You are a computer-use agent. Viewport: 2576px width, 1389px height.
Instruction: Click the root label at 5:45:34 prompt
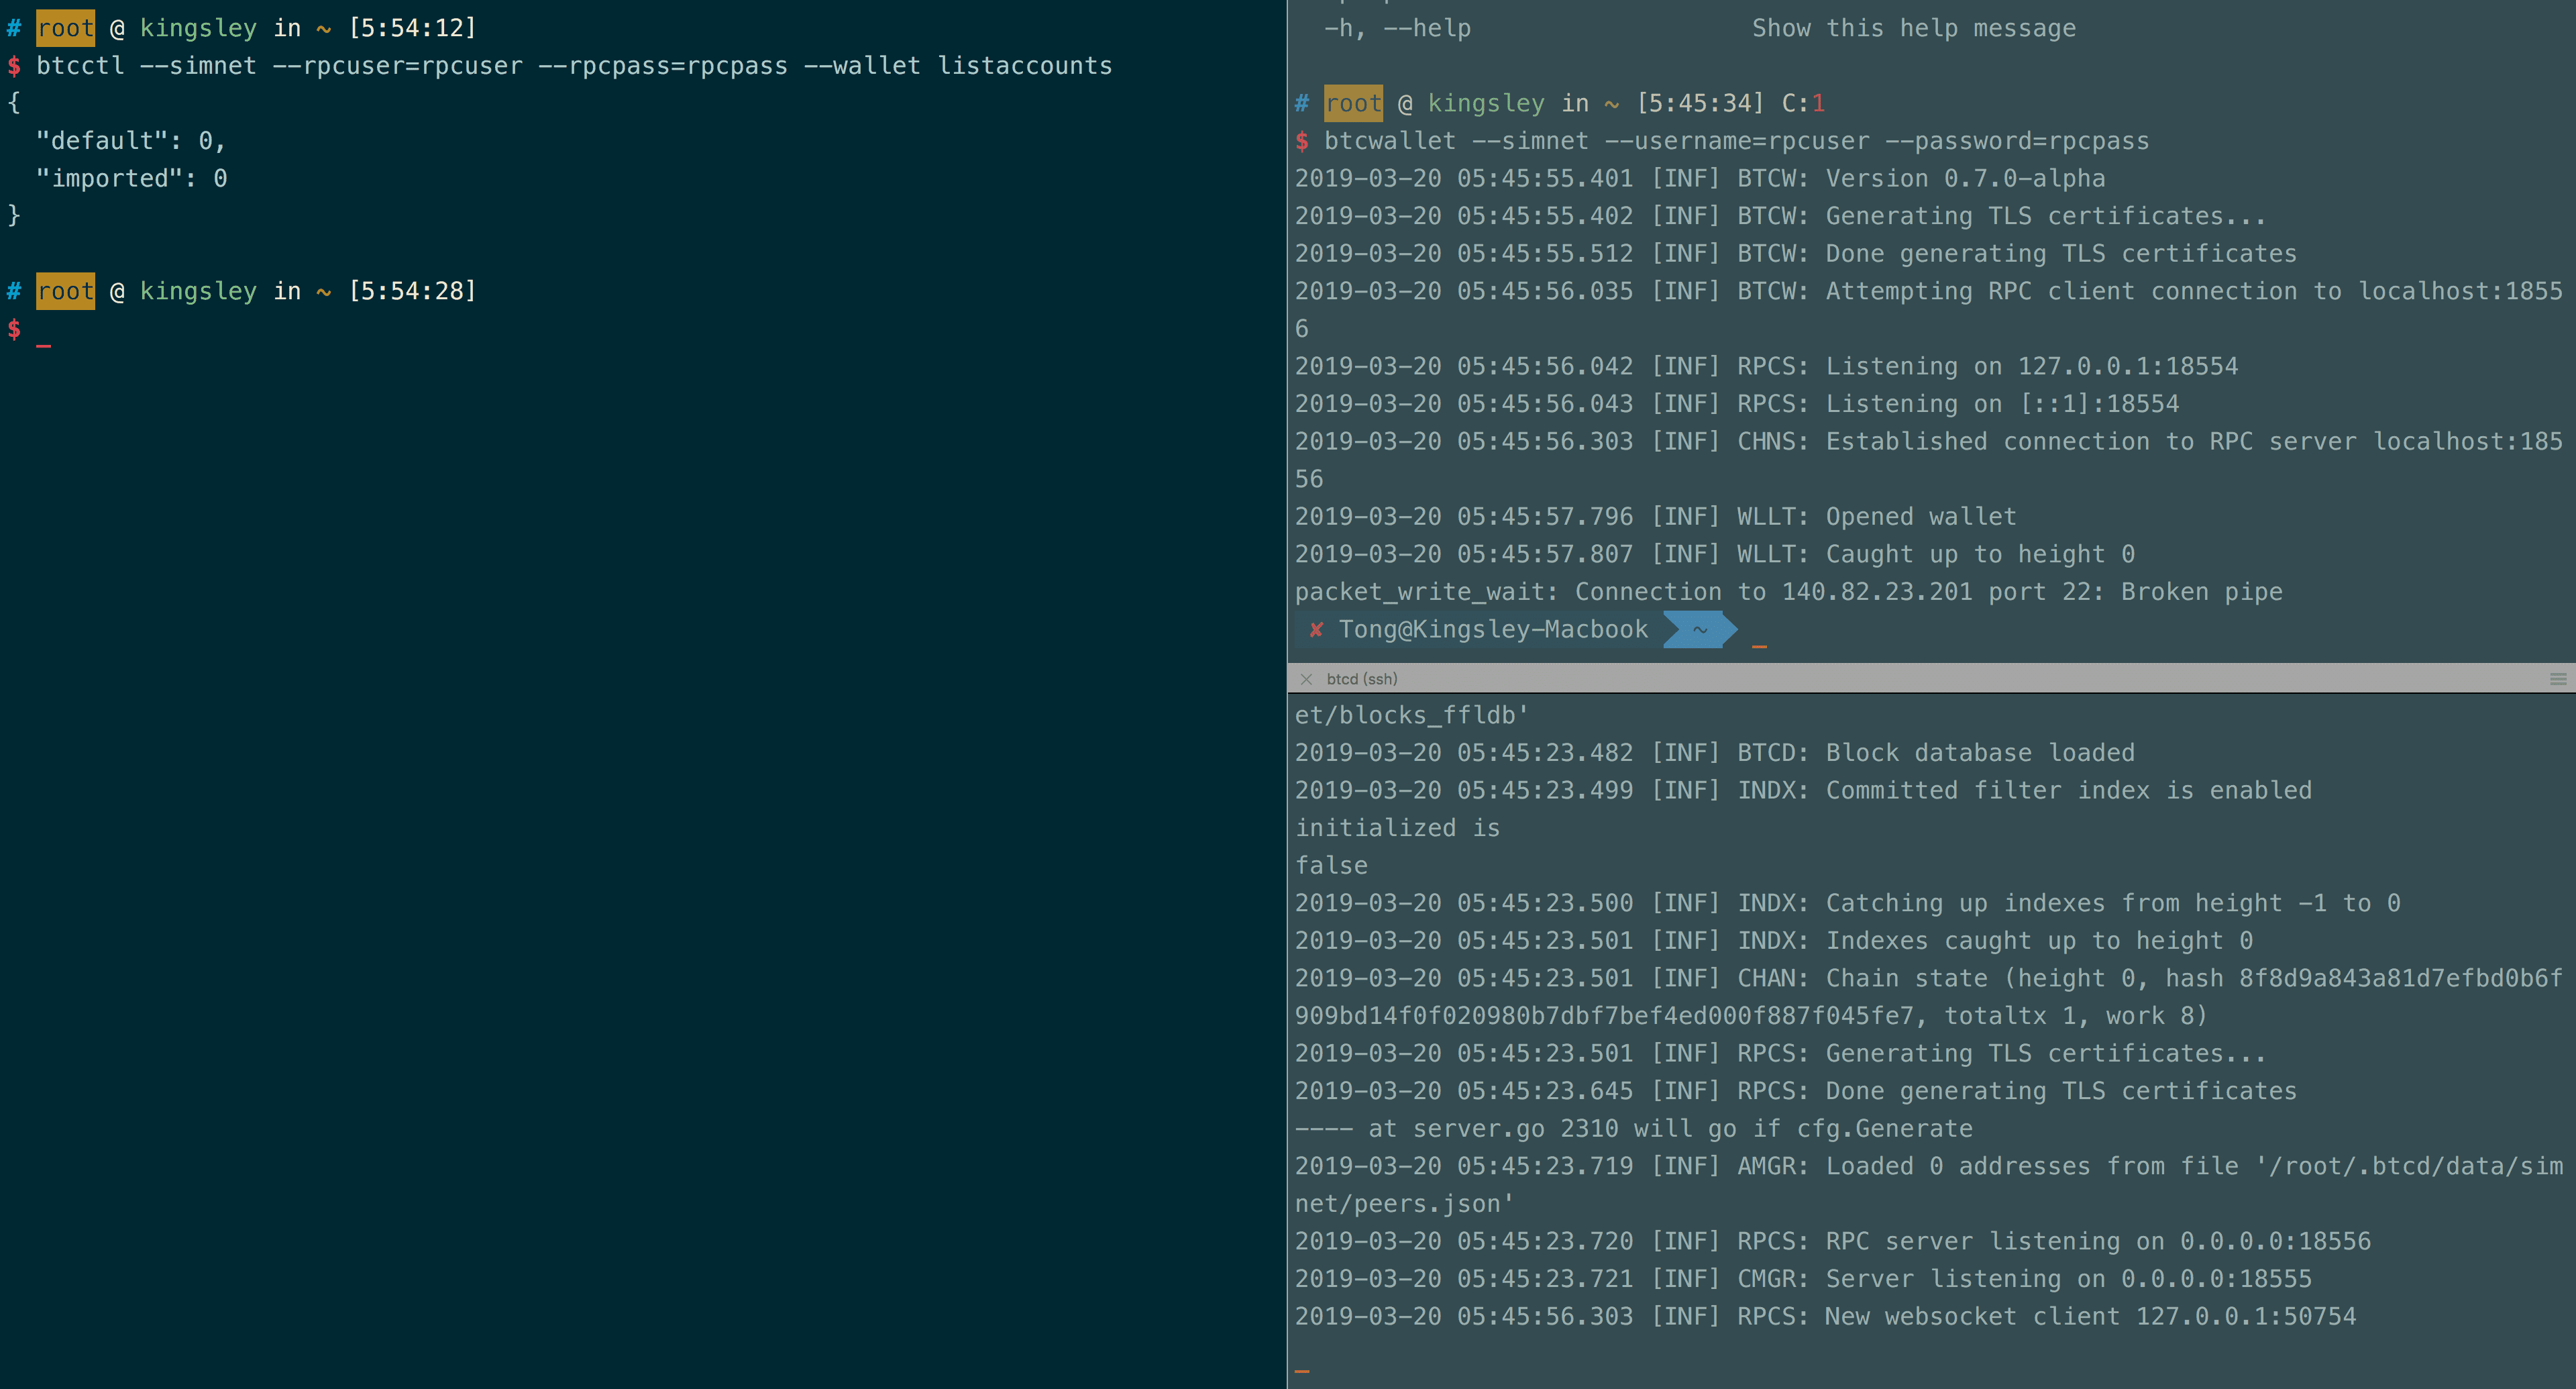pyautogui.click(x=1353, y=103)
